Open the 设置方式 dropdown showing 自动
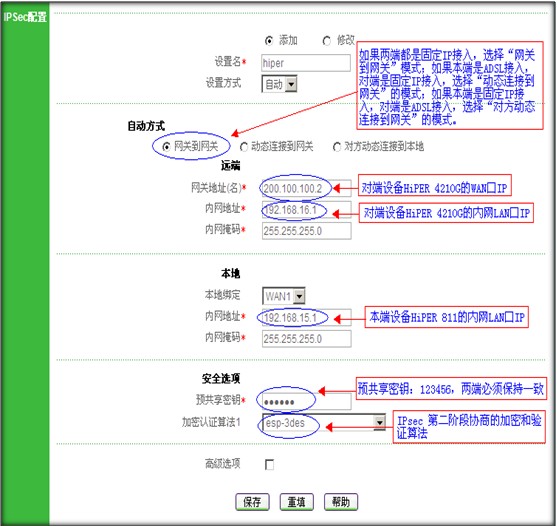This screenshot has height=526, width=557. 279,84
